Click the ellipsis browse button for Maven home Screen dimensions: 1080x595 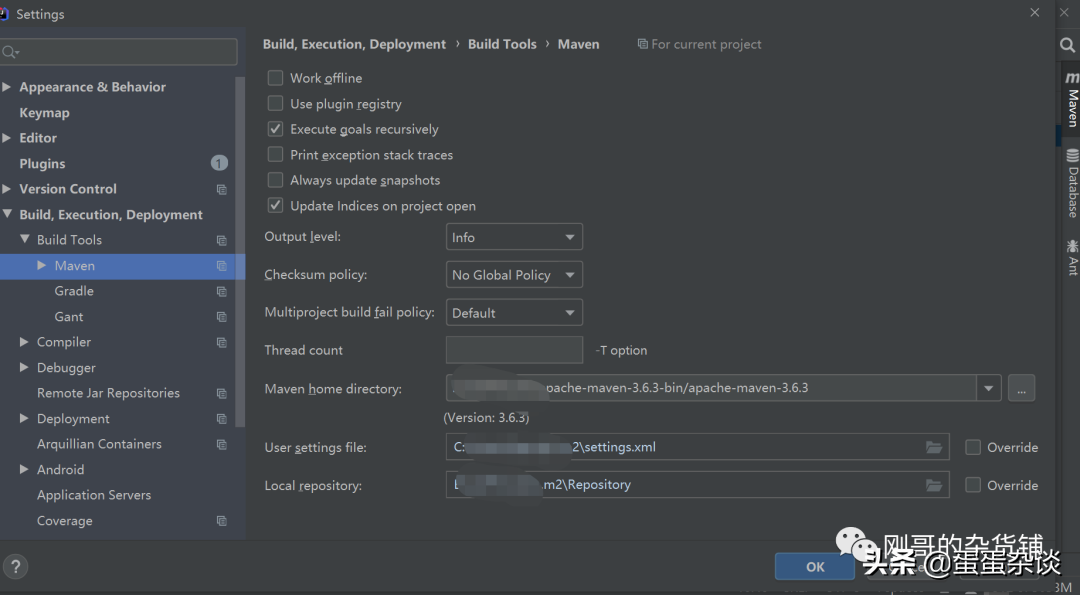[1021, 388]
